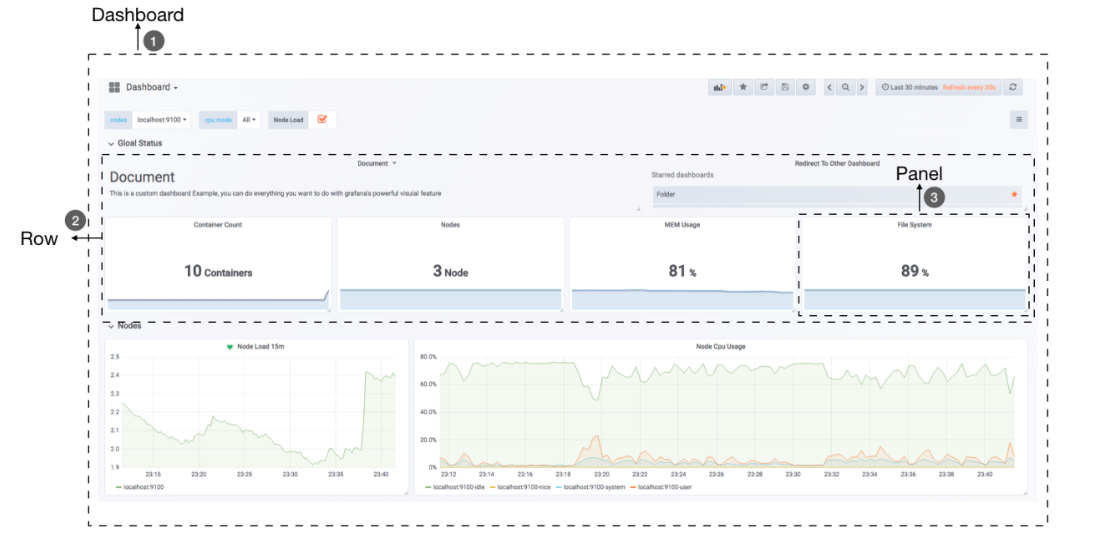Image resolution: width=1101 pixels, height=535 pixels.
Task: Click the Container Count panel title
Action: pos(217,225)
